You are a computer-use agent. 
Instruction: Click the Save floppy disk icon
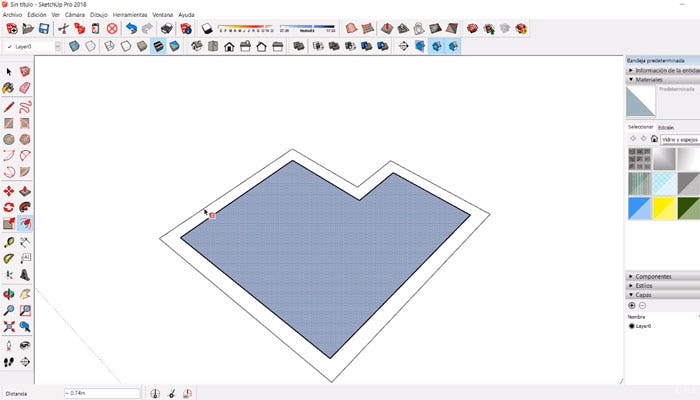(x=44, y=29)
